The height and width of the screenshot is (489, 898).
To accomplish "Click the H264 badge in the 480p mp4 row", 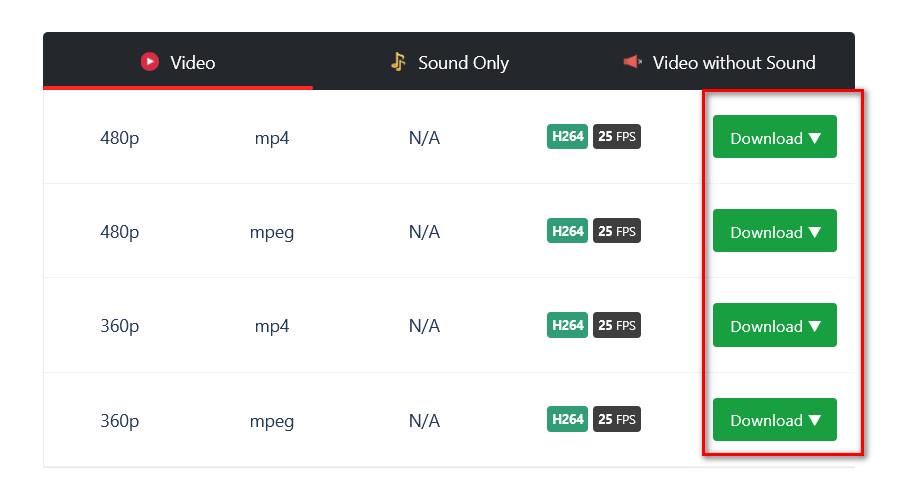I will click(567, 136).
